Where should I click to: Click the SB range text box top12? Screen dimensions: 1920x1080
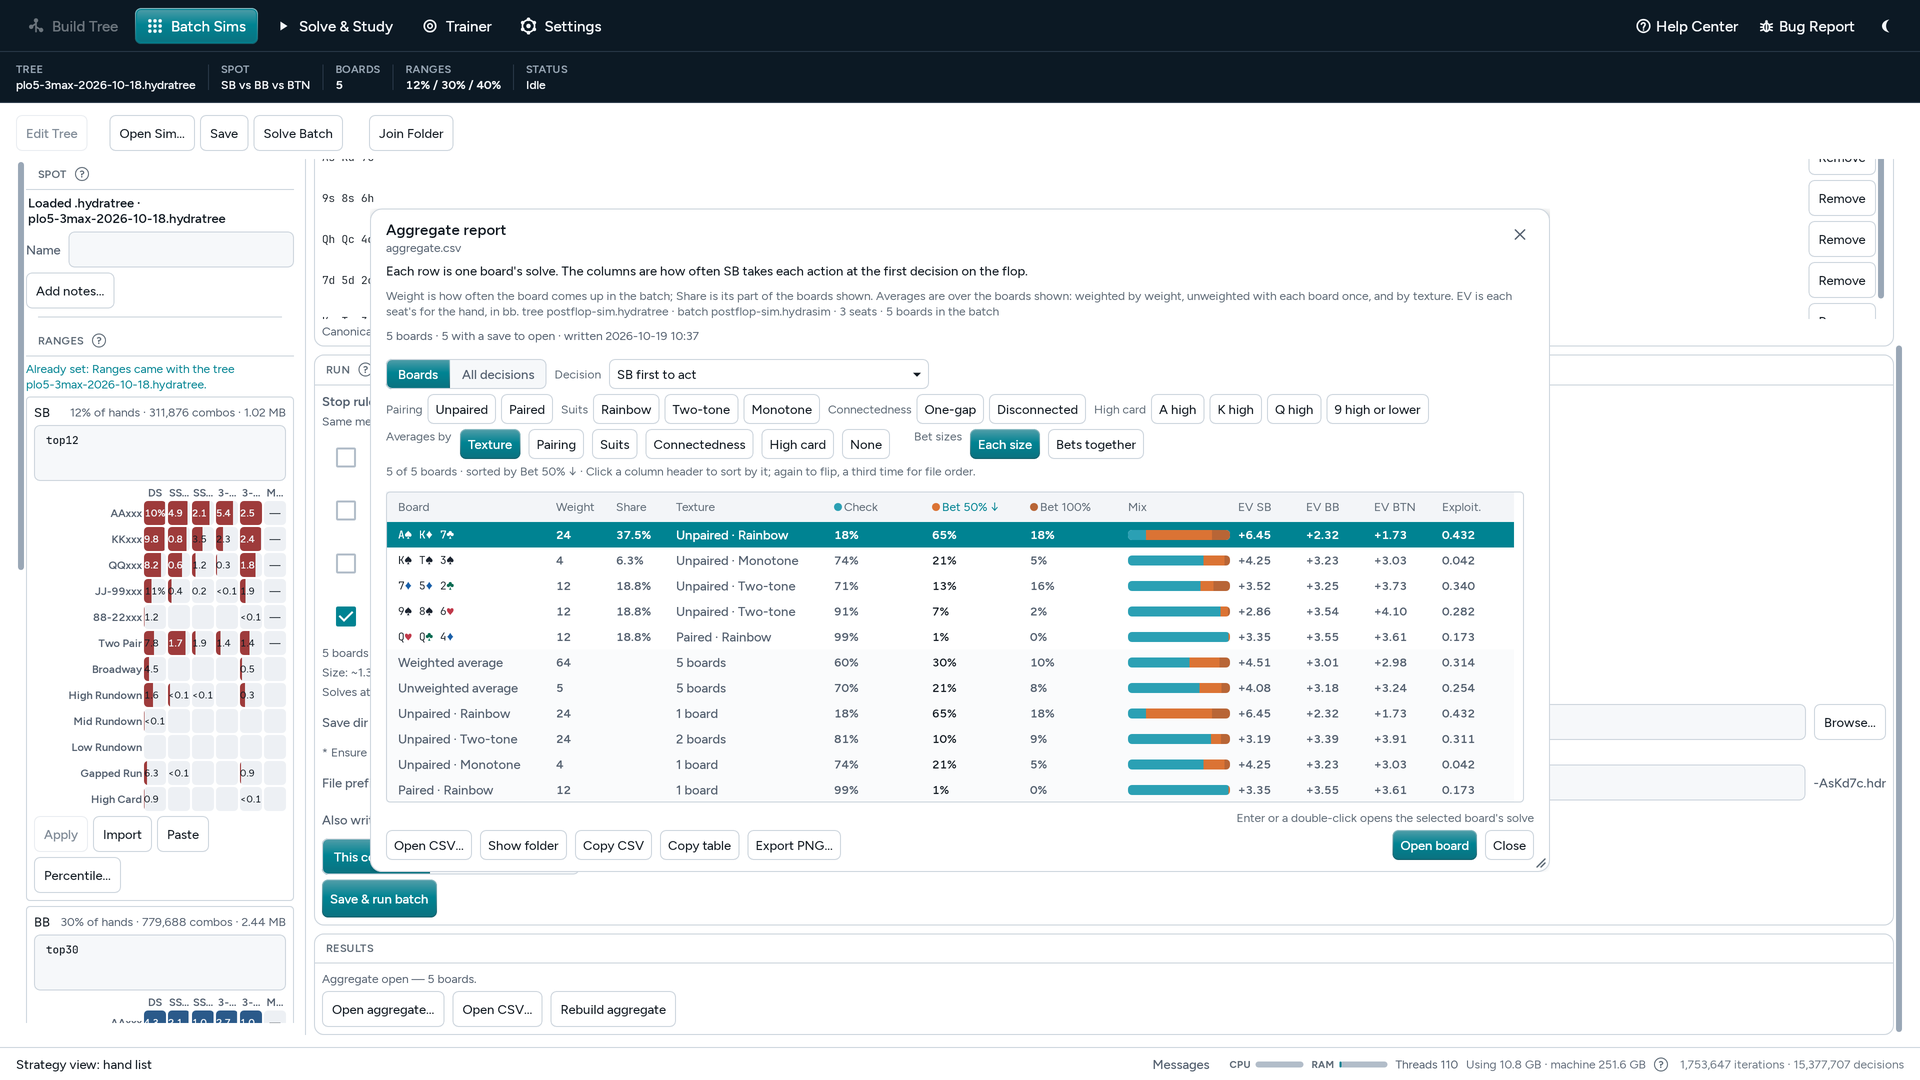click(x=160, y=453)
